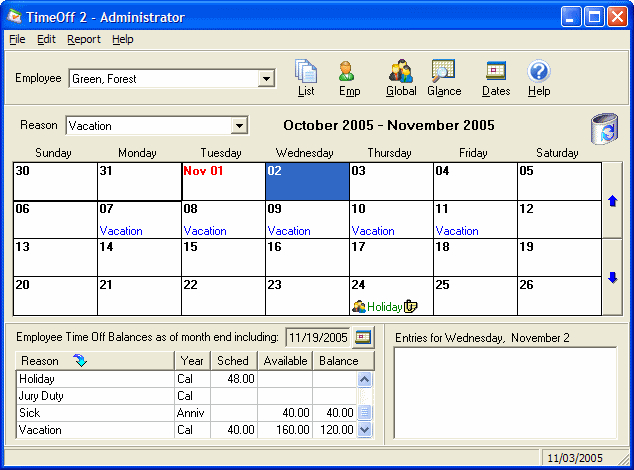Click the recycle bin delete icon
The image size is (634, 470).
point(604,130)
